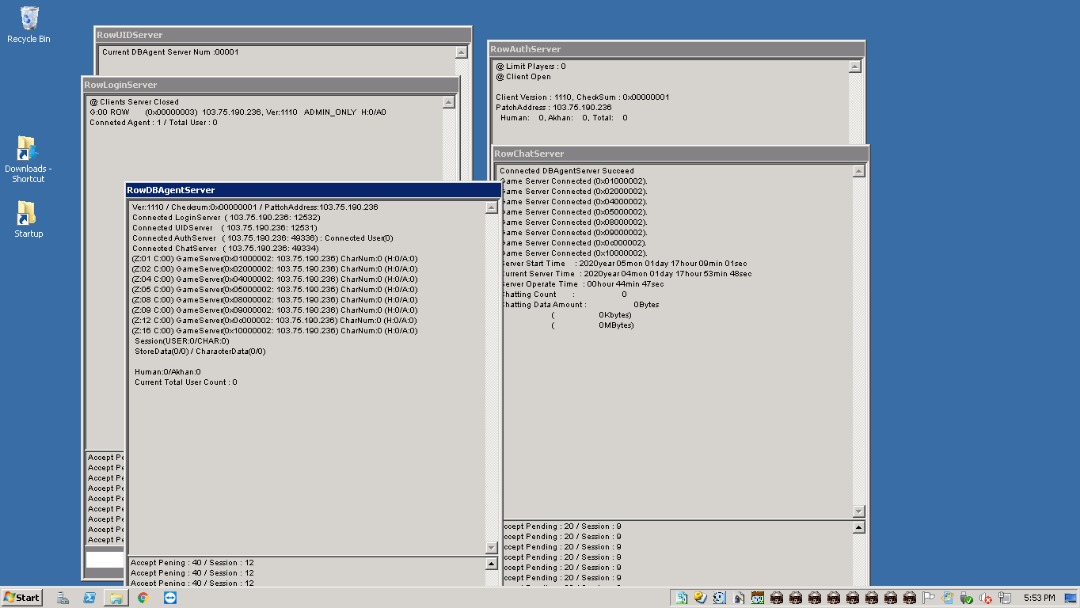1080x608 pixels.
Task: Activate the RowLoginServer window title bar
Action: [270, 85]
